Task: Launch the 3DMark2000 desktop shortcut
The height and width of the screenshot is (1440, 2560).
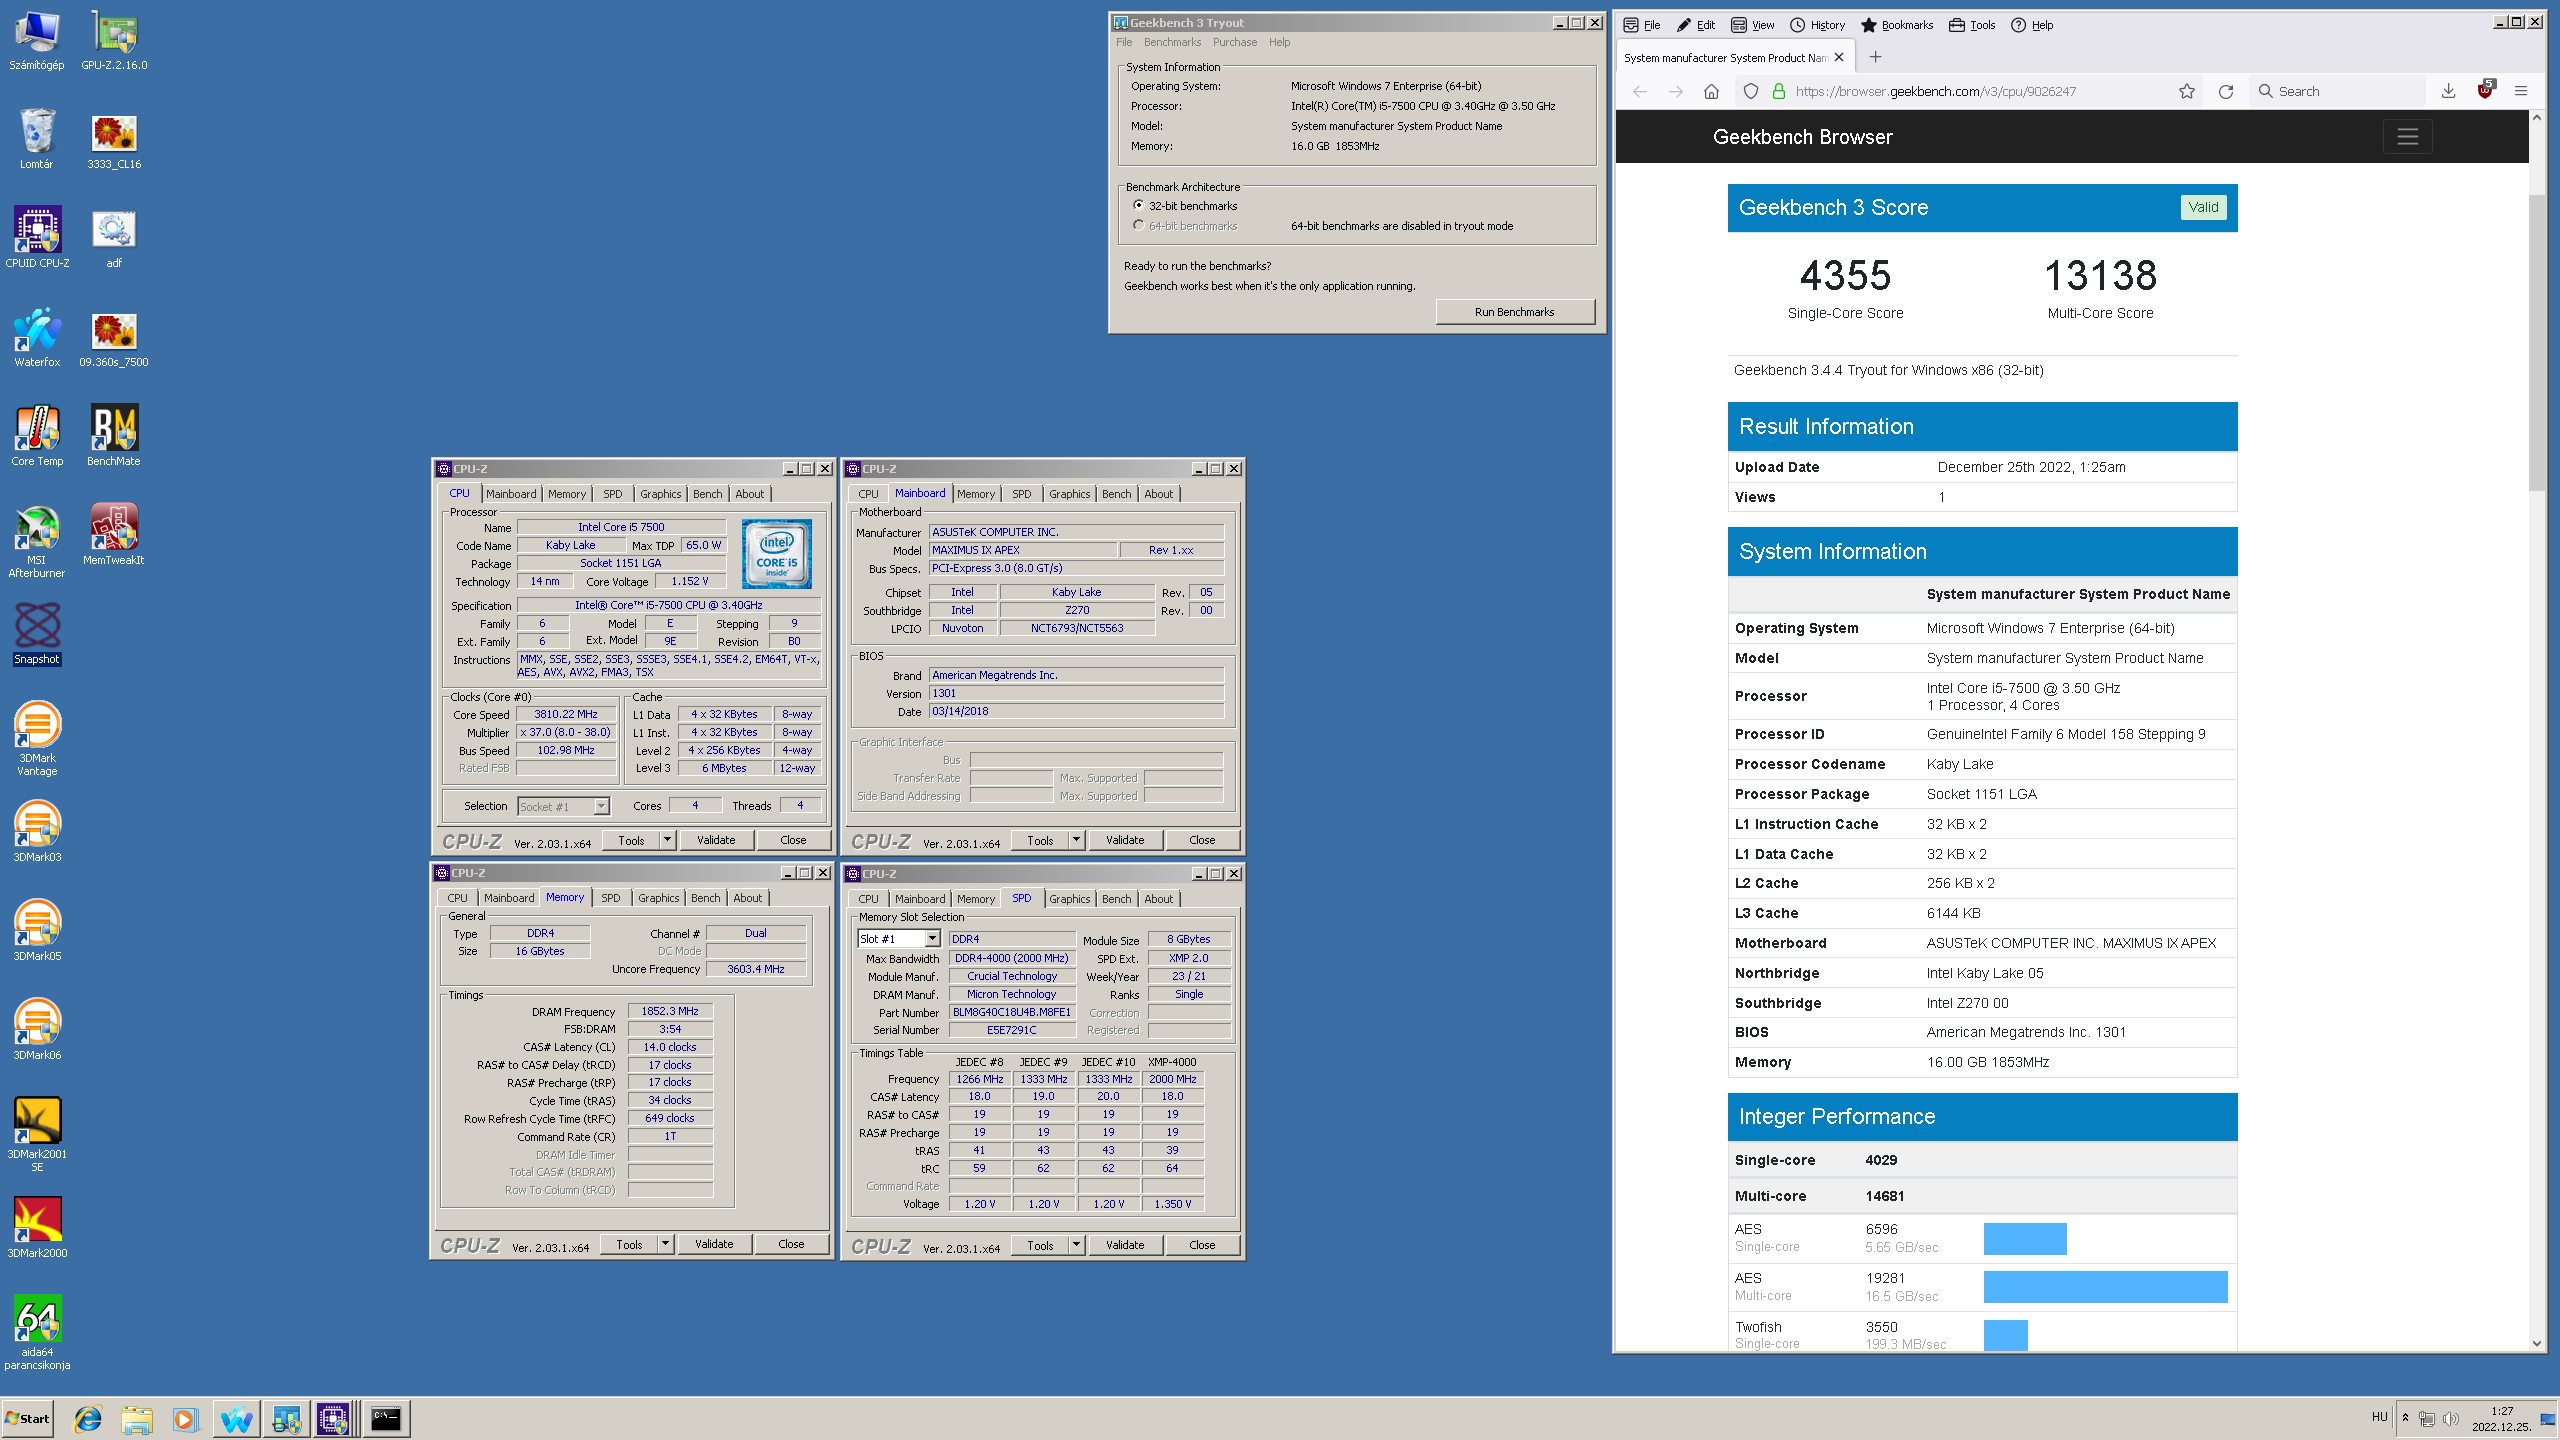Action: click(x=37, y=1228)
